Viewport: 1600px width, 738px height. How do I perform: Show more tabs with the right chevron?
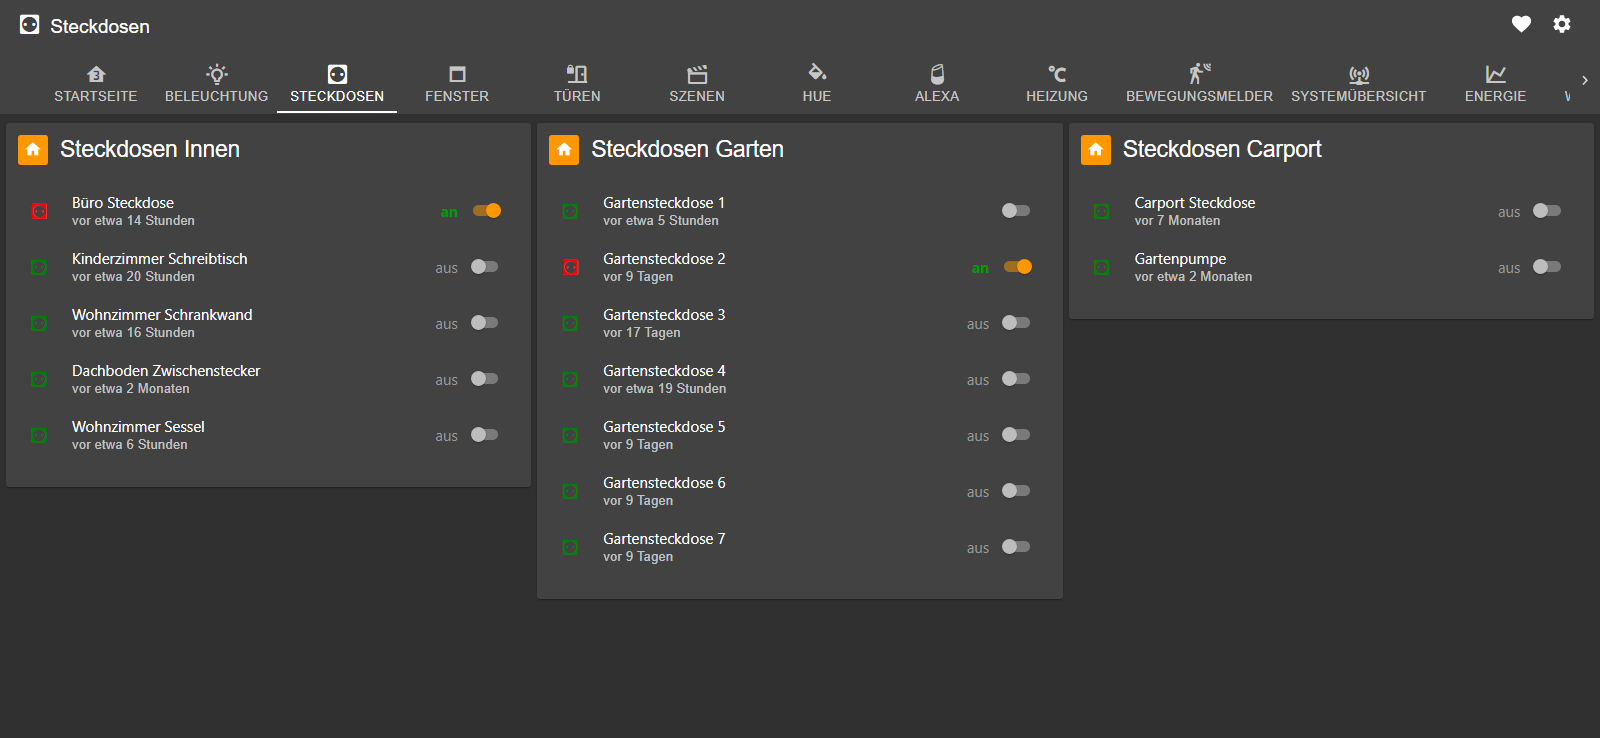pos(1585,80)
